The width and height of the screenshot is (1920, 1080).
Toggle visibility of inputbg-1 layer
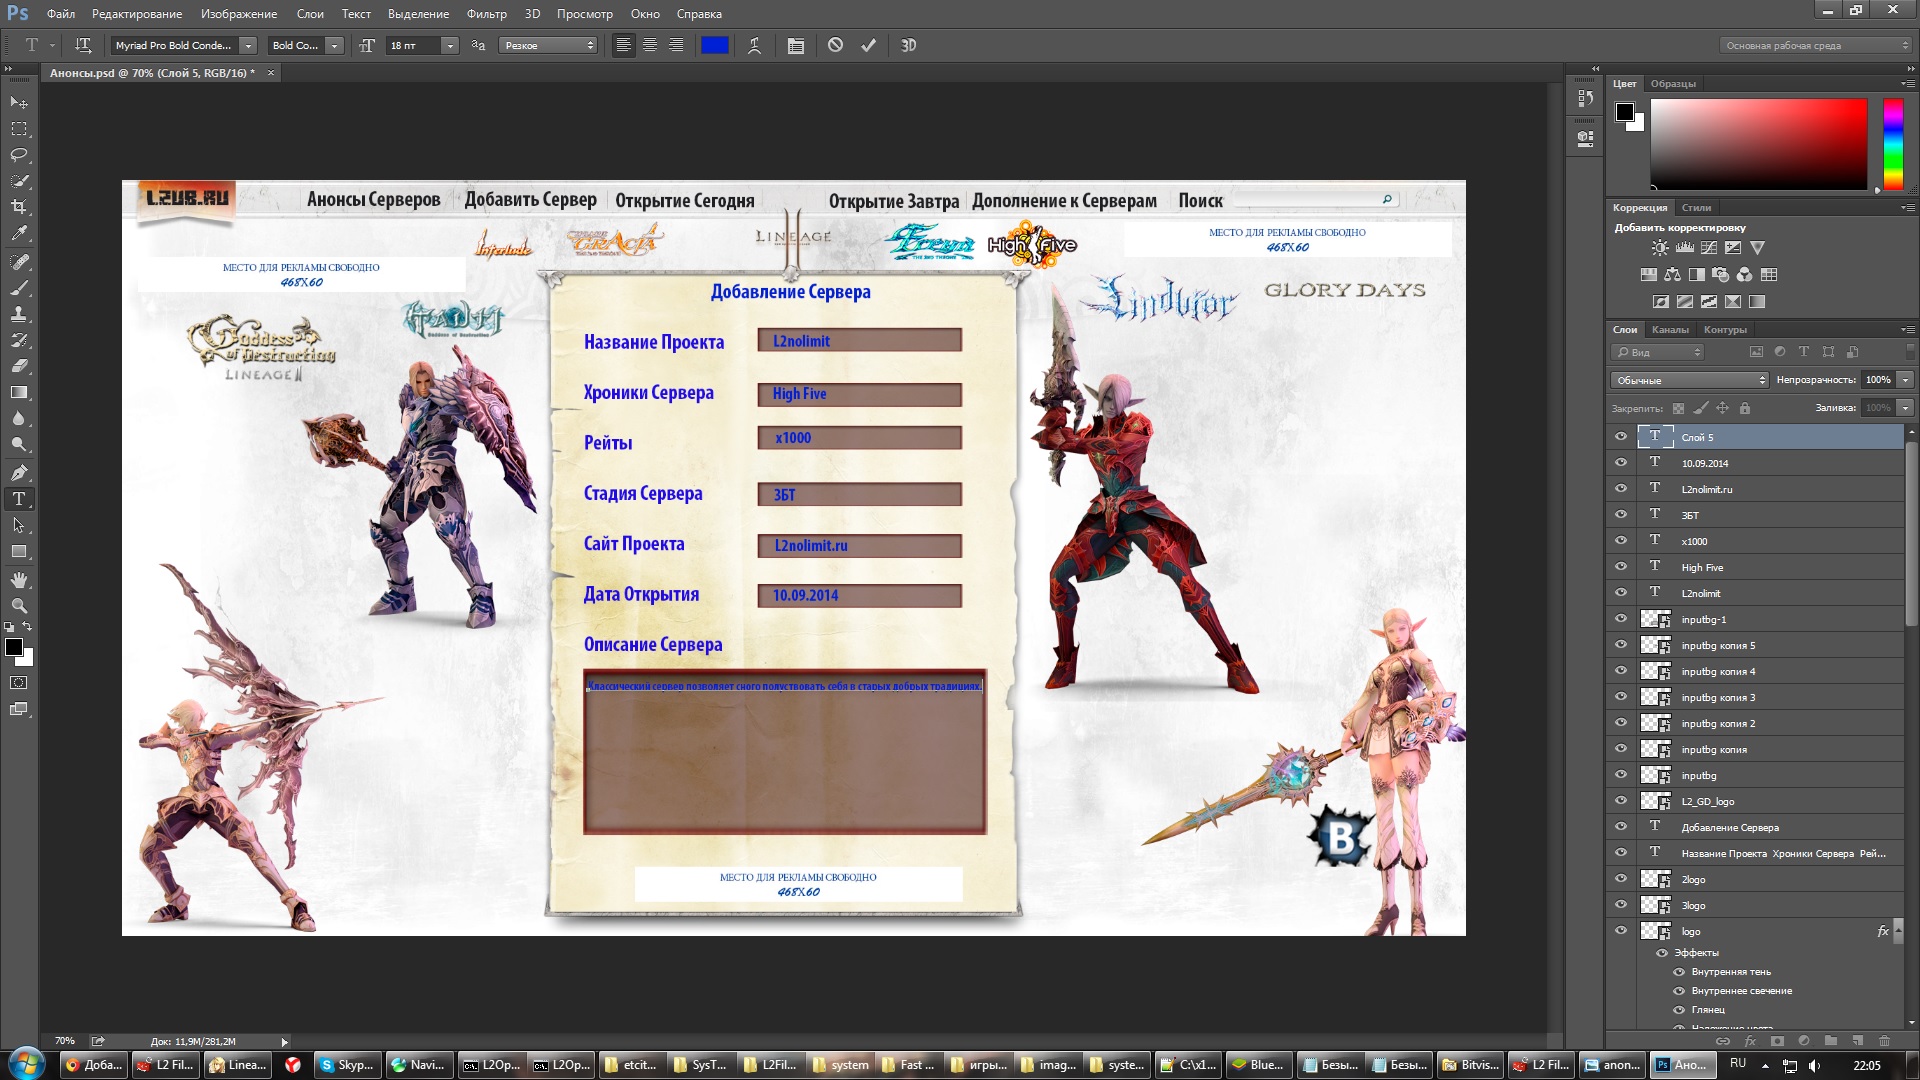1620,619
